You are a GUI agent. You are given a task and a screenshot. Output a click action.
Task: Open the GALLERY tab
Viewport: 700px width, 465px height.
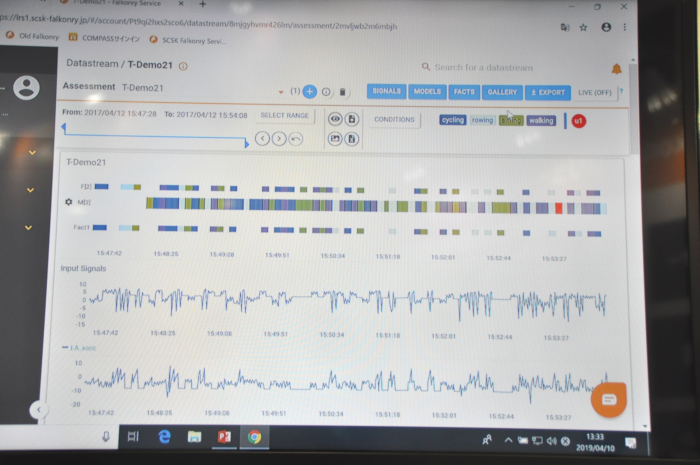coord(502,92)
